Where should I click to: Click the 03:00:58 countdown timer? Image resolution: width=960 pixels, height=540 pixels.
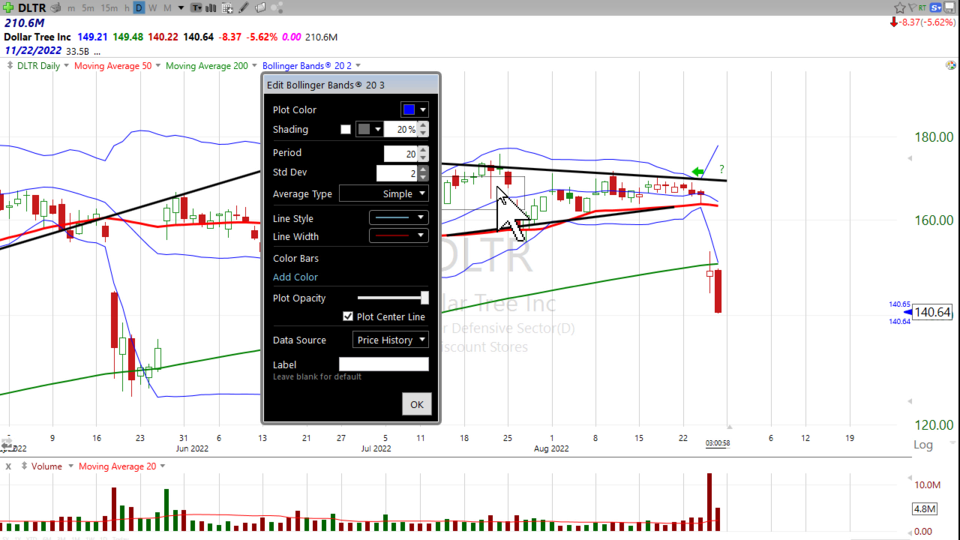click(718, 443)
